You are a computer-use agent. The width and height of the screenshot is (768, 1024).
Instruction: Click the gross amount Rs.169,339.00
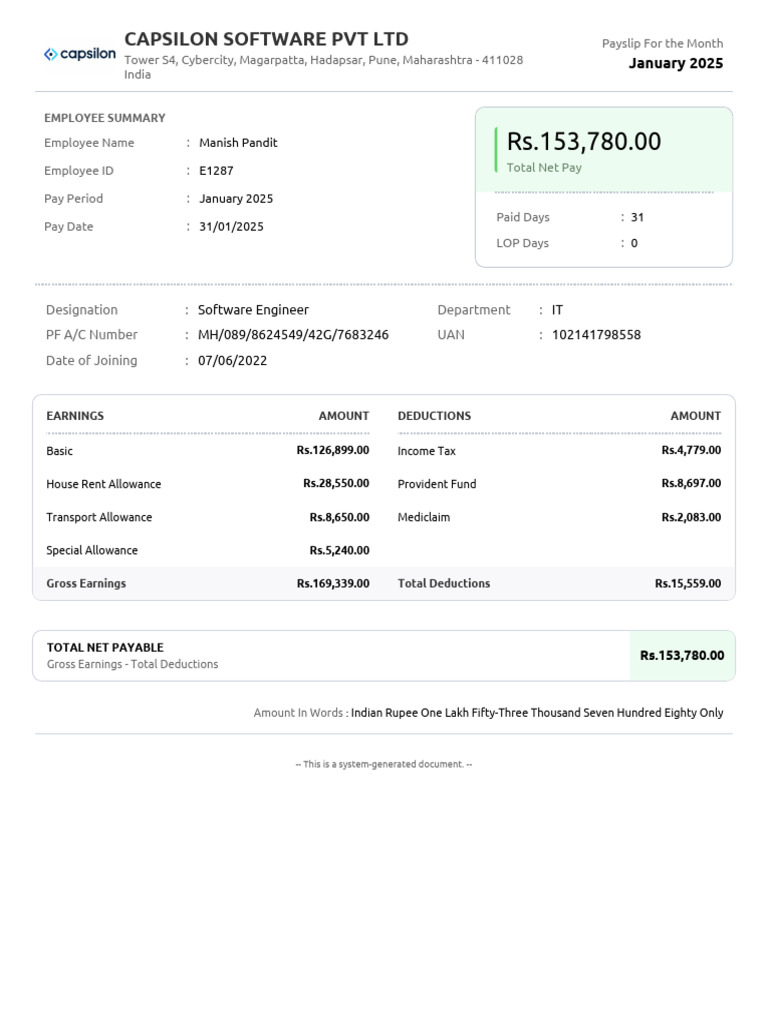[333, 584]
